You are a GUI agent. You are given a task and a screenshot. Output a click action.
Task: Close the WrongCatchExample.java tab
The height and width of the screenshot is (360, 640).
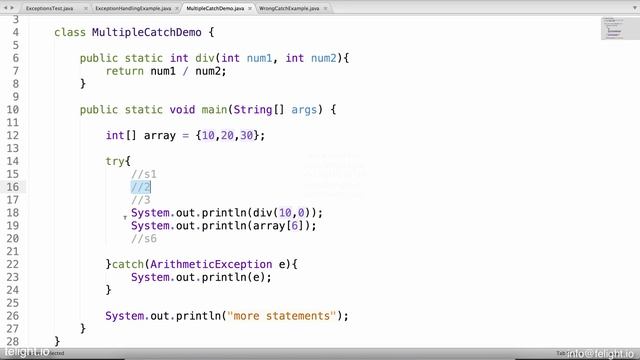pyautogui.click(x=325, y=8)
